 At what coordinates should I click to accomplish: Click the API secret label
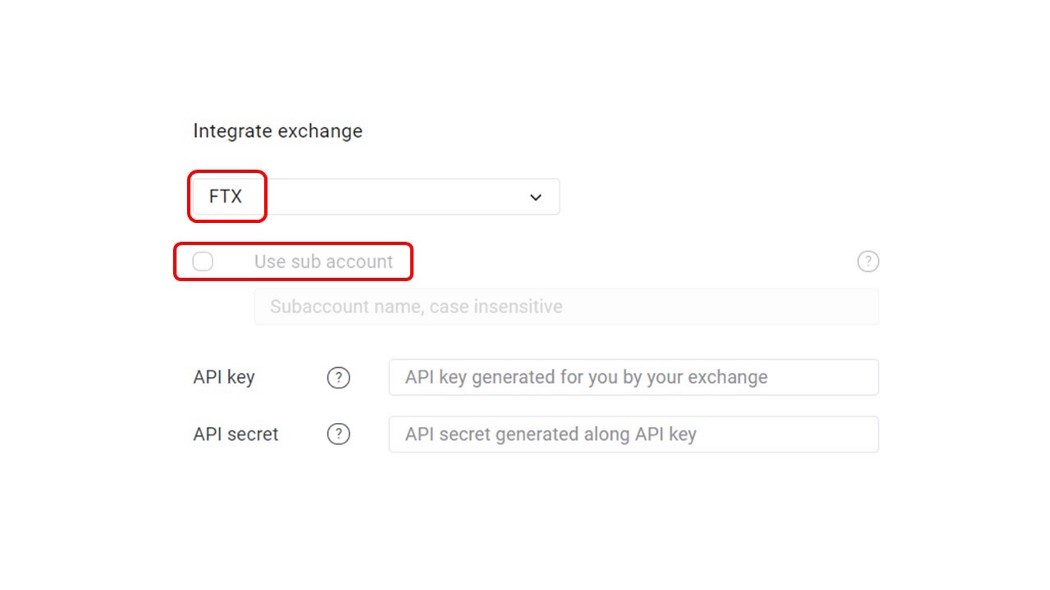(x=236, y=434)
